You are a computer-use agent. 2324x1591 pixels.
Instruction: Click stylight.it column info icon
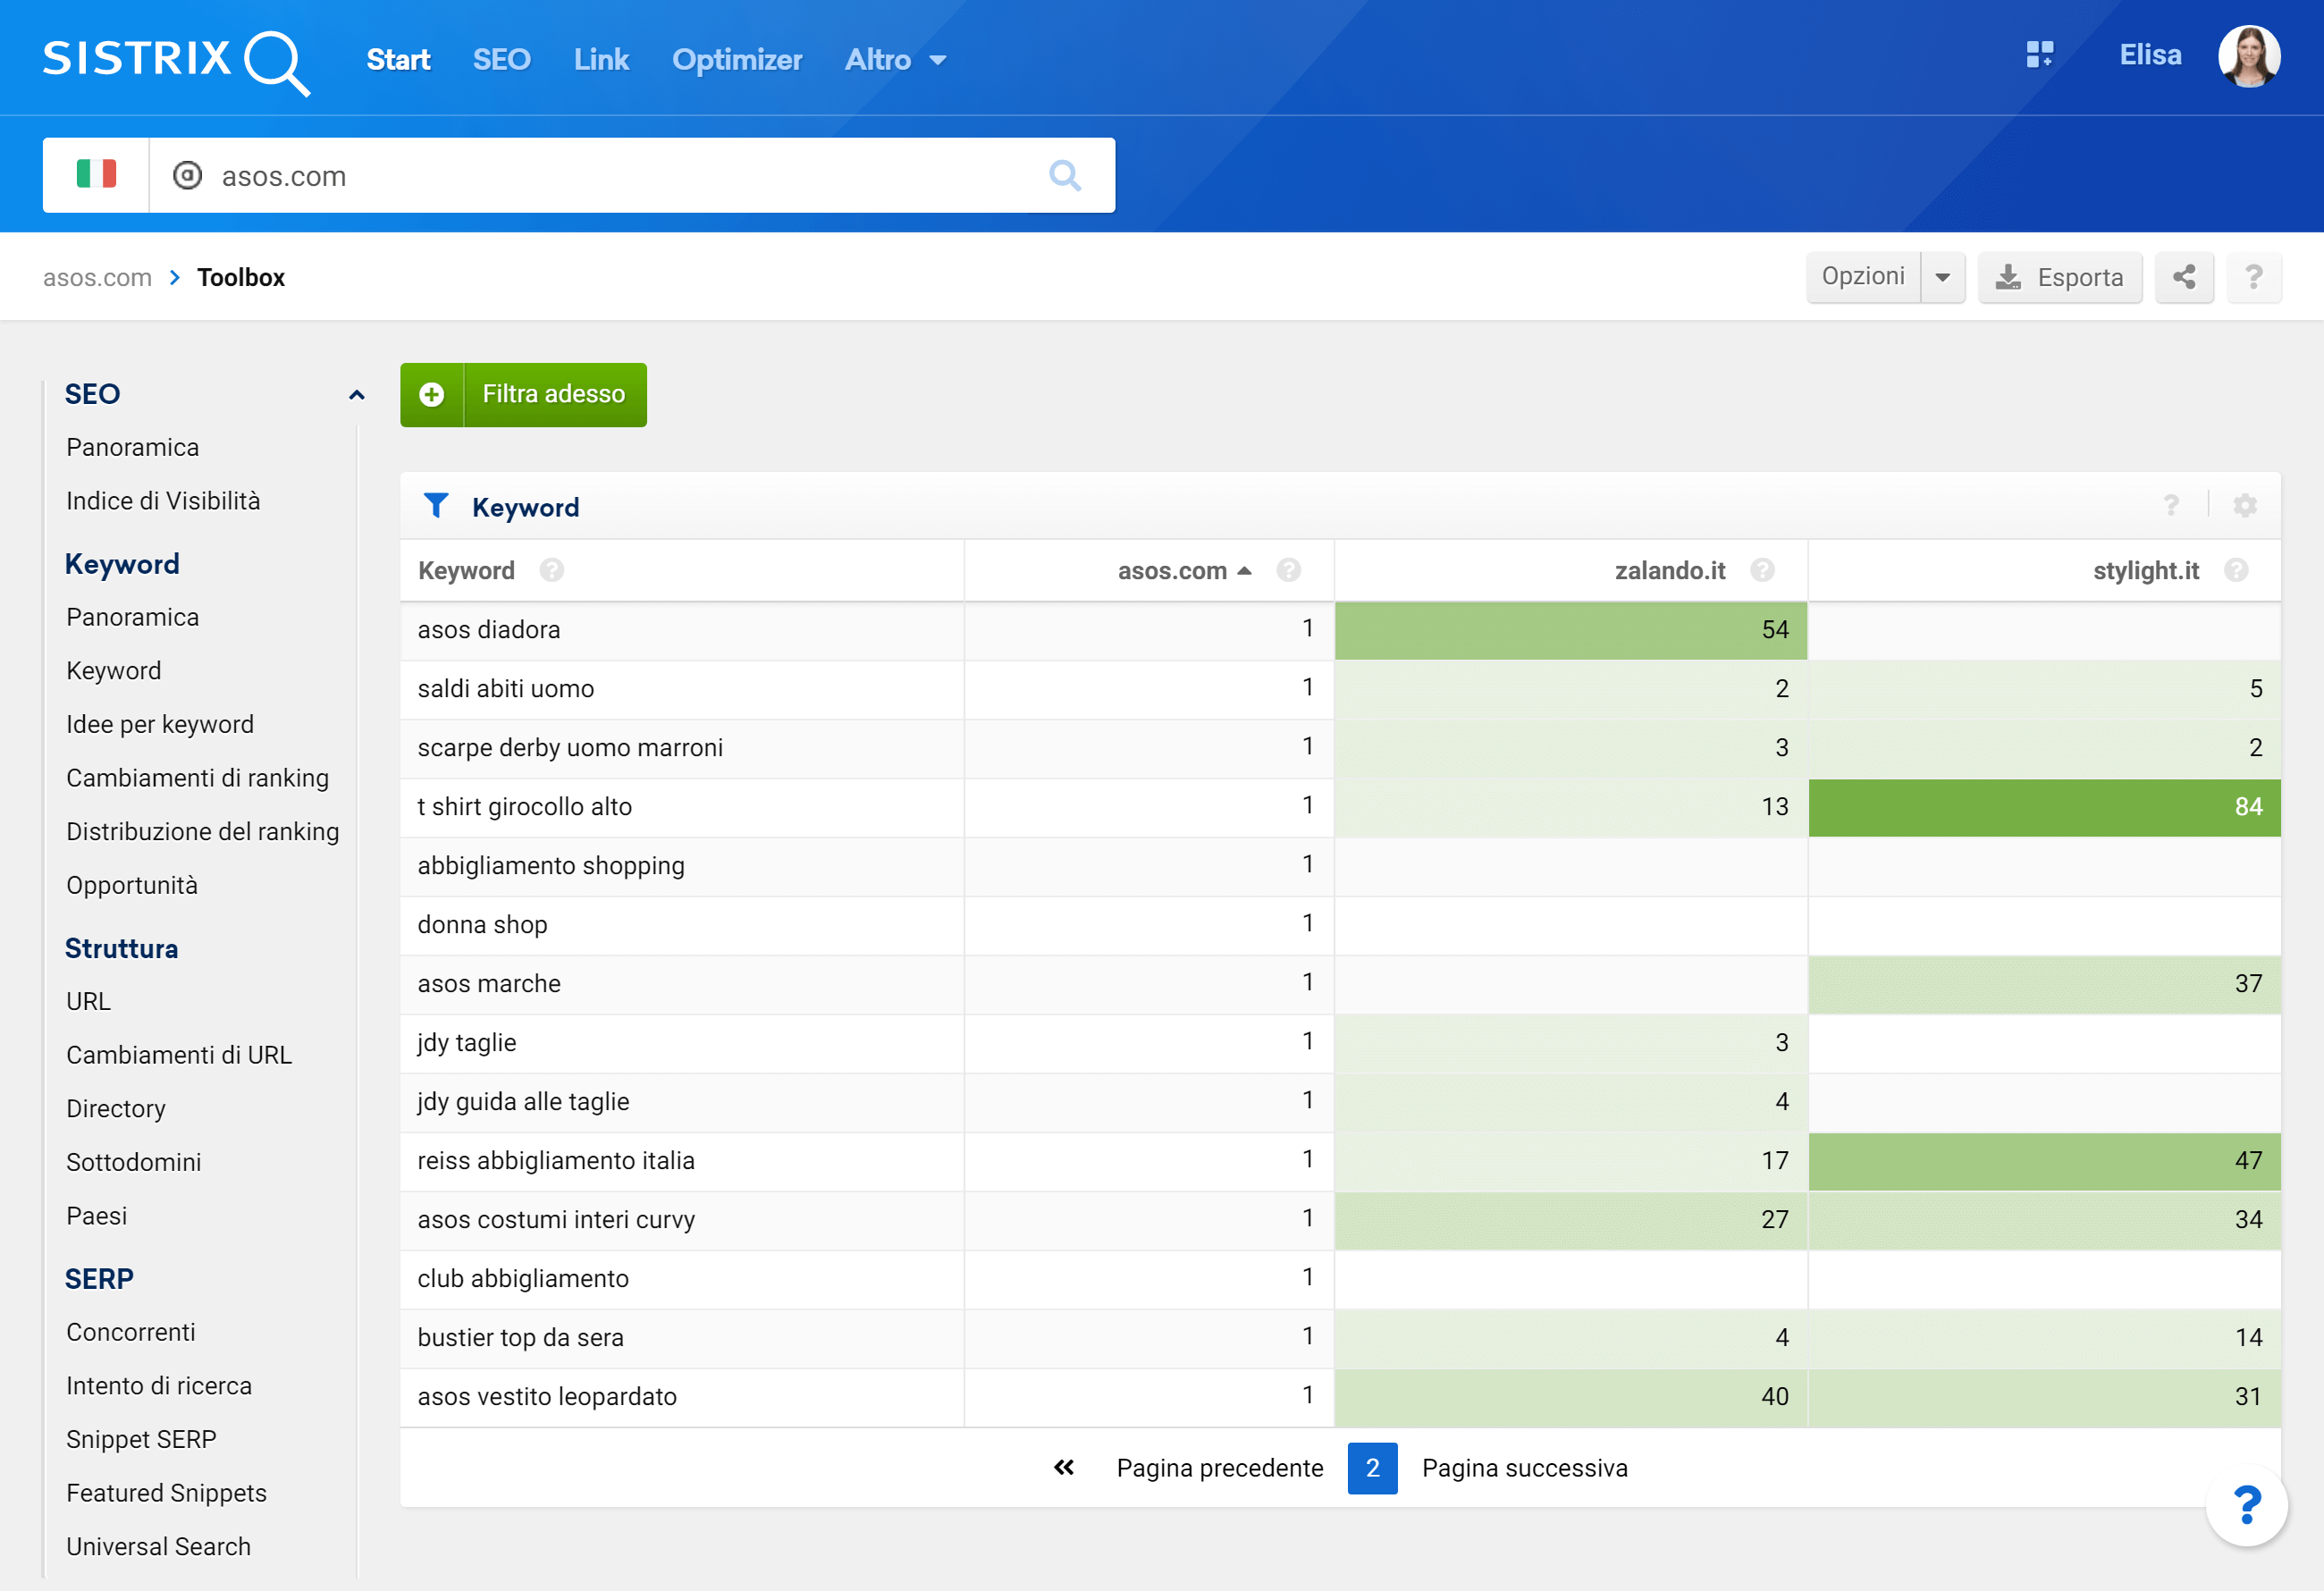2237,570
